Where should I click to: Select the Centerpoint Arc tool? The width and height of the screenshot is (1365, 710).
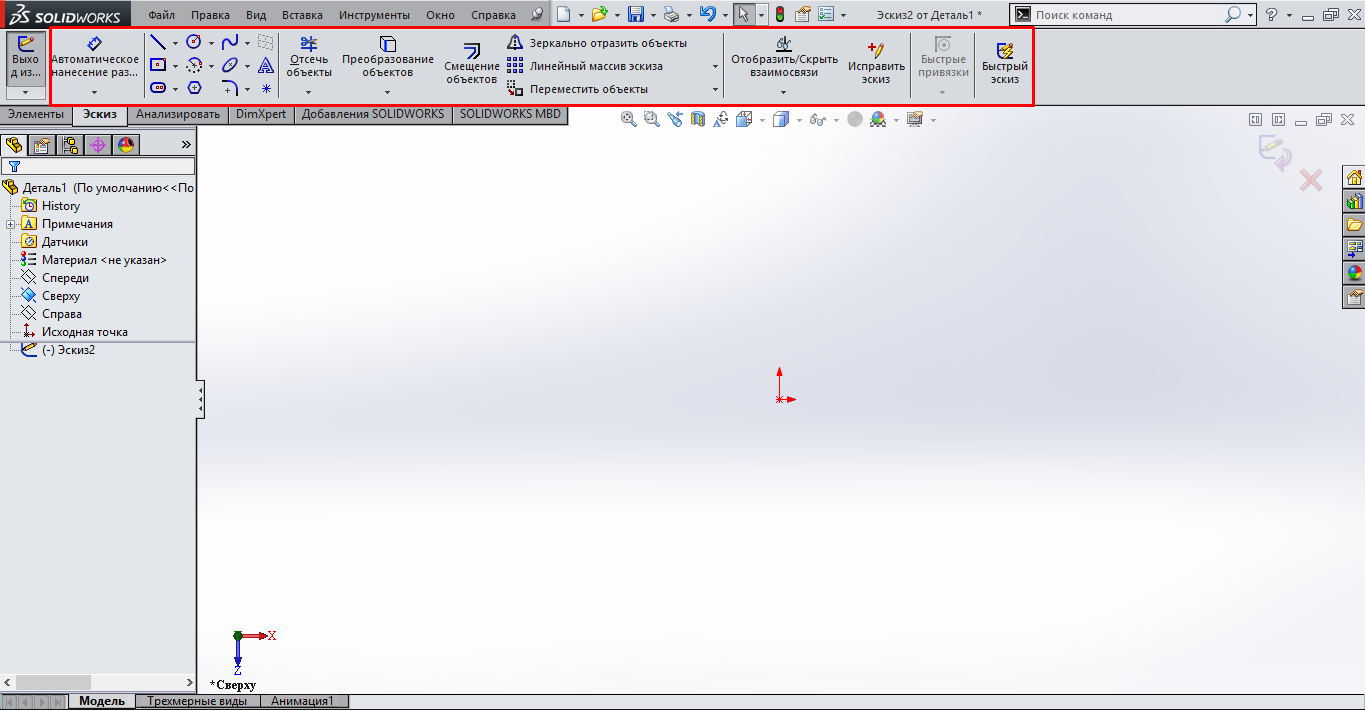pos(194,65)
